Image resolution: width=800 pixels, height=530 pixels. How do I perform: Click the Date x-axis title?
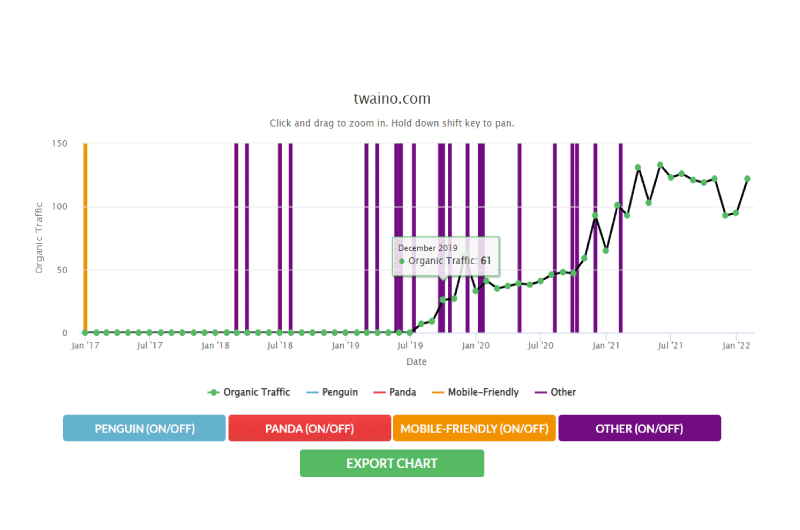(x=416, y=362)
